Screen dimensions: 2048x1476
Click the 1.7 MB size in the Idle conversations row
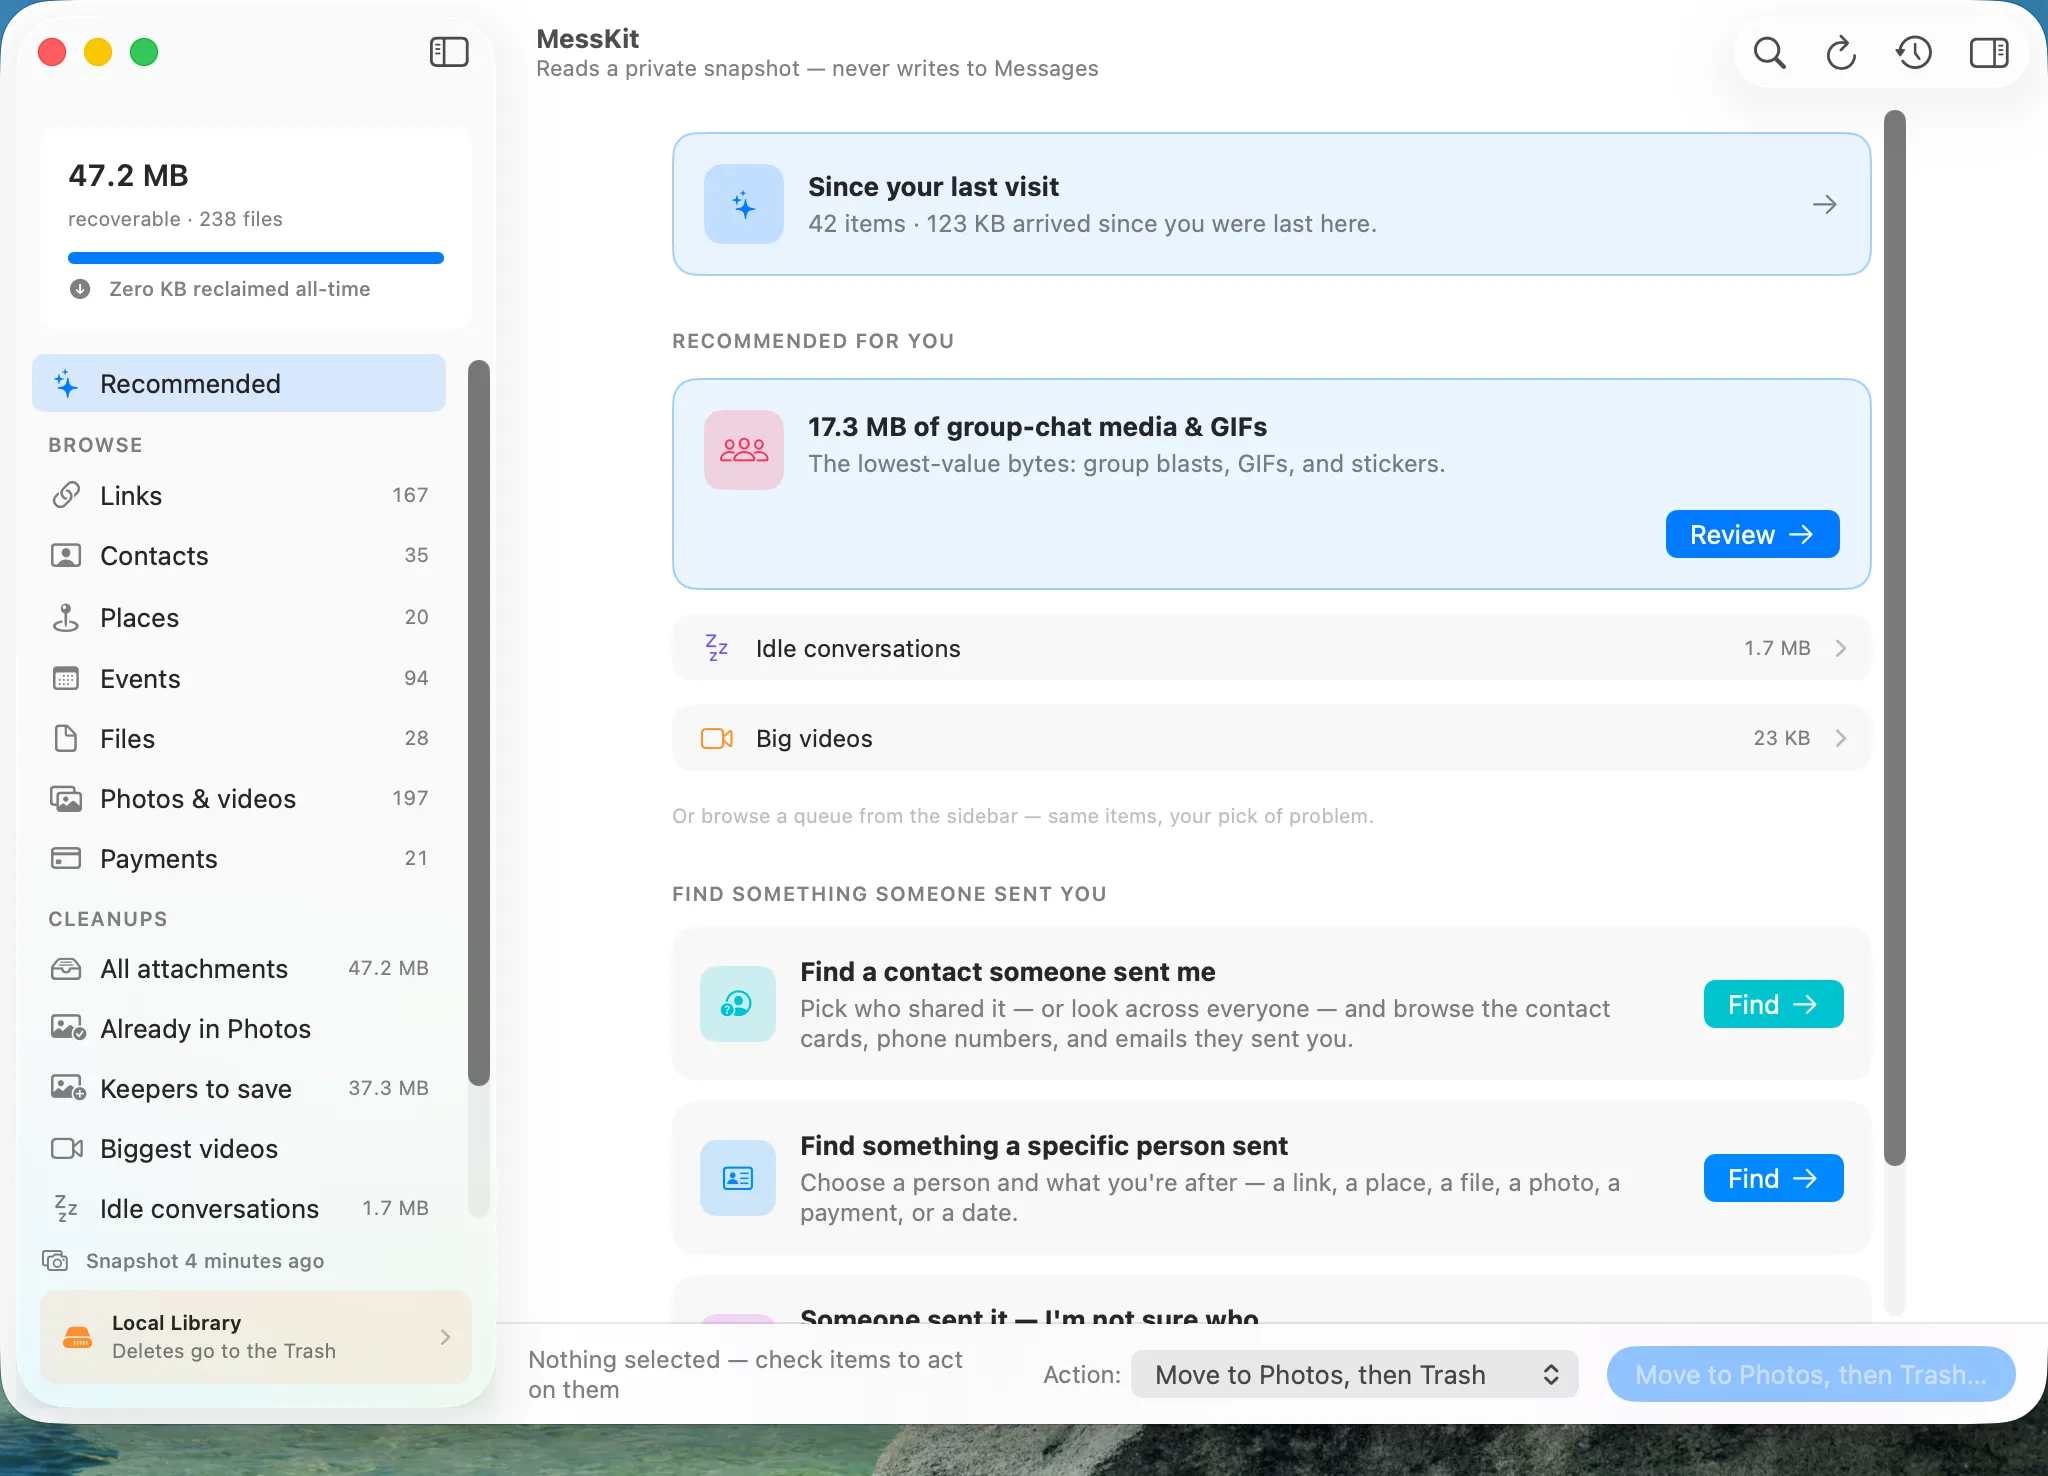(x=1777, y=648)
